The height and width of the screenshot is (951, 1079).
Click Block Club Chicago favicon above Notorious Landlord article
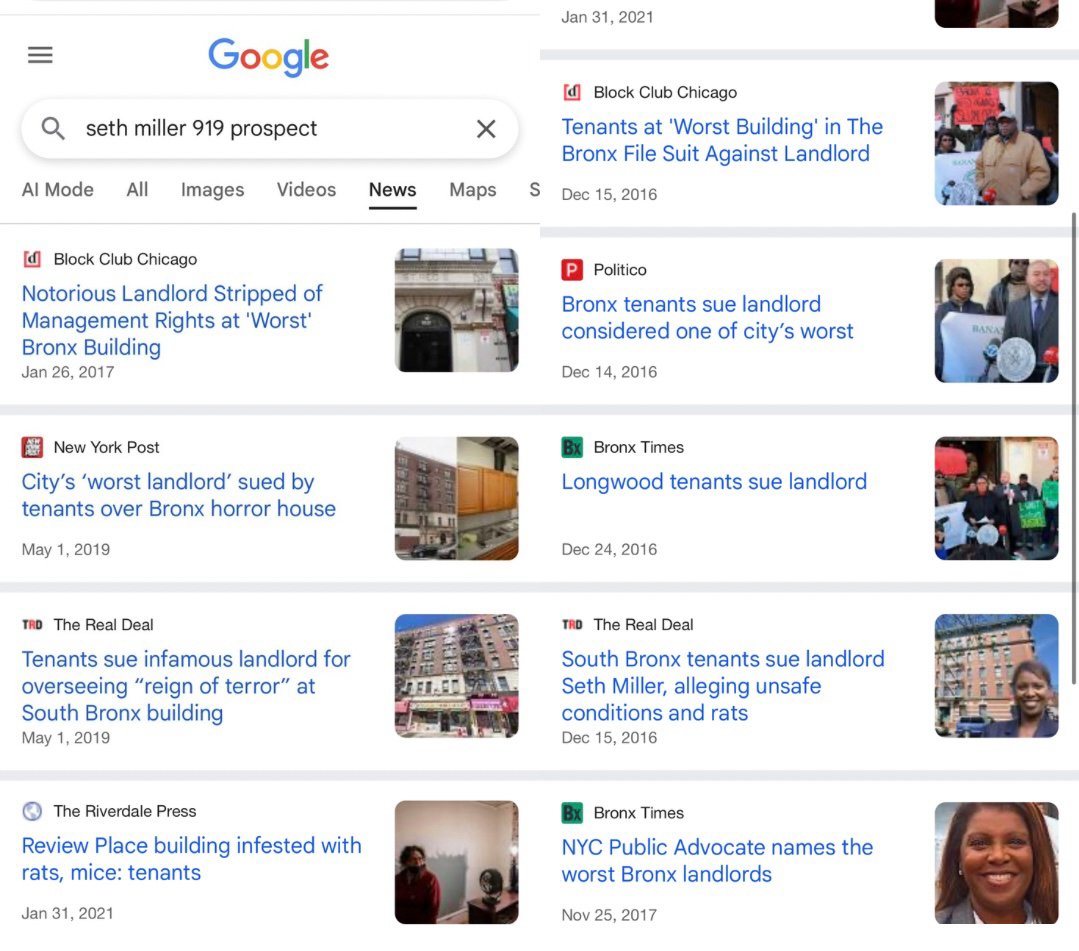(32, 259)
